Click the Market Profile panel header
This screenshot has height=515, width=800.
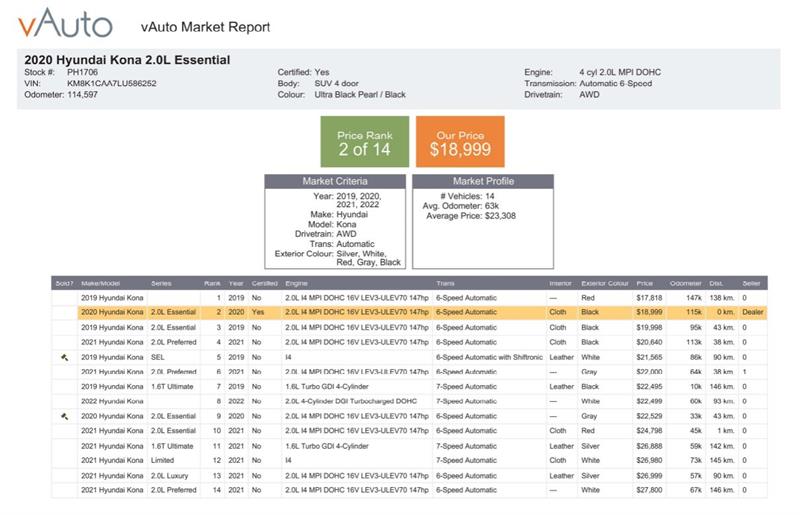pos(483,181)
